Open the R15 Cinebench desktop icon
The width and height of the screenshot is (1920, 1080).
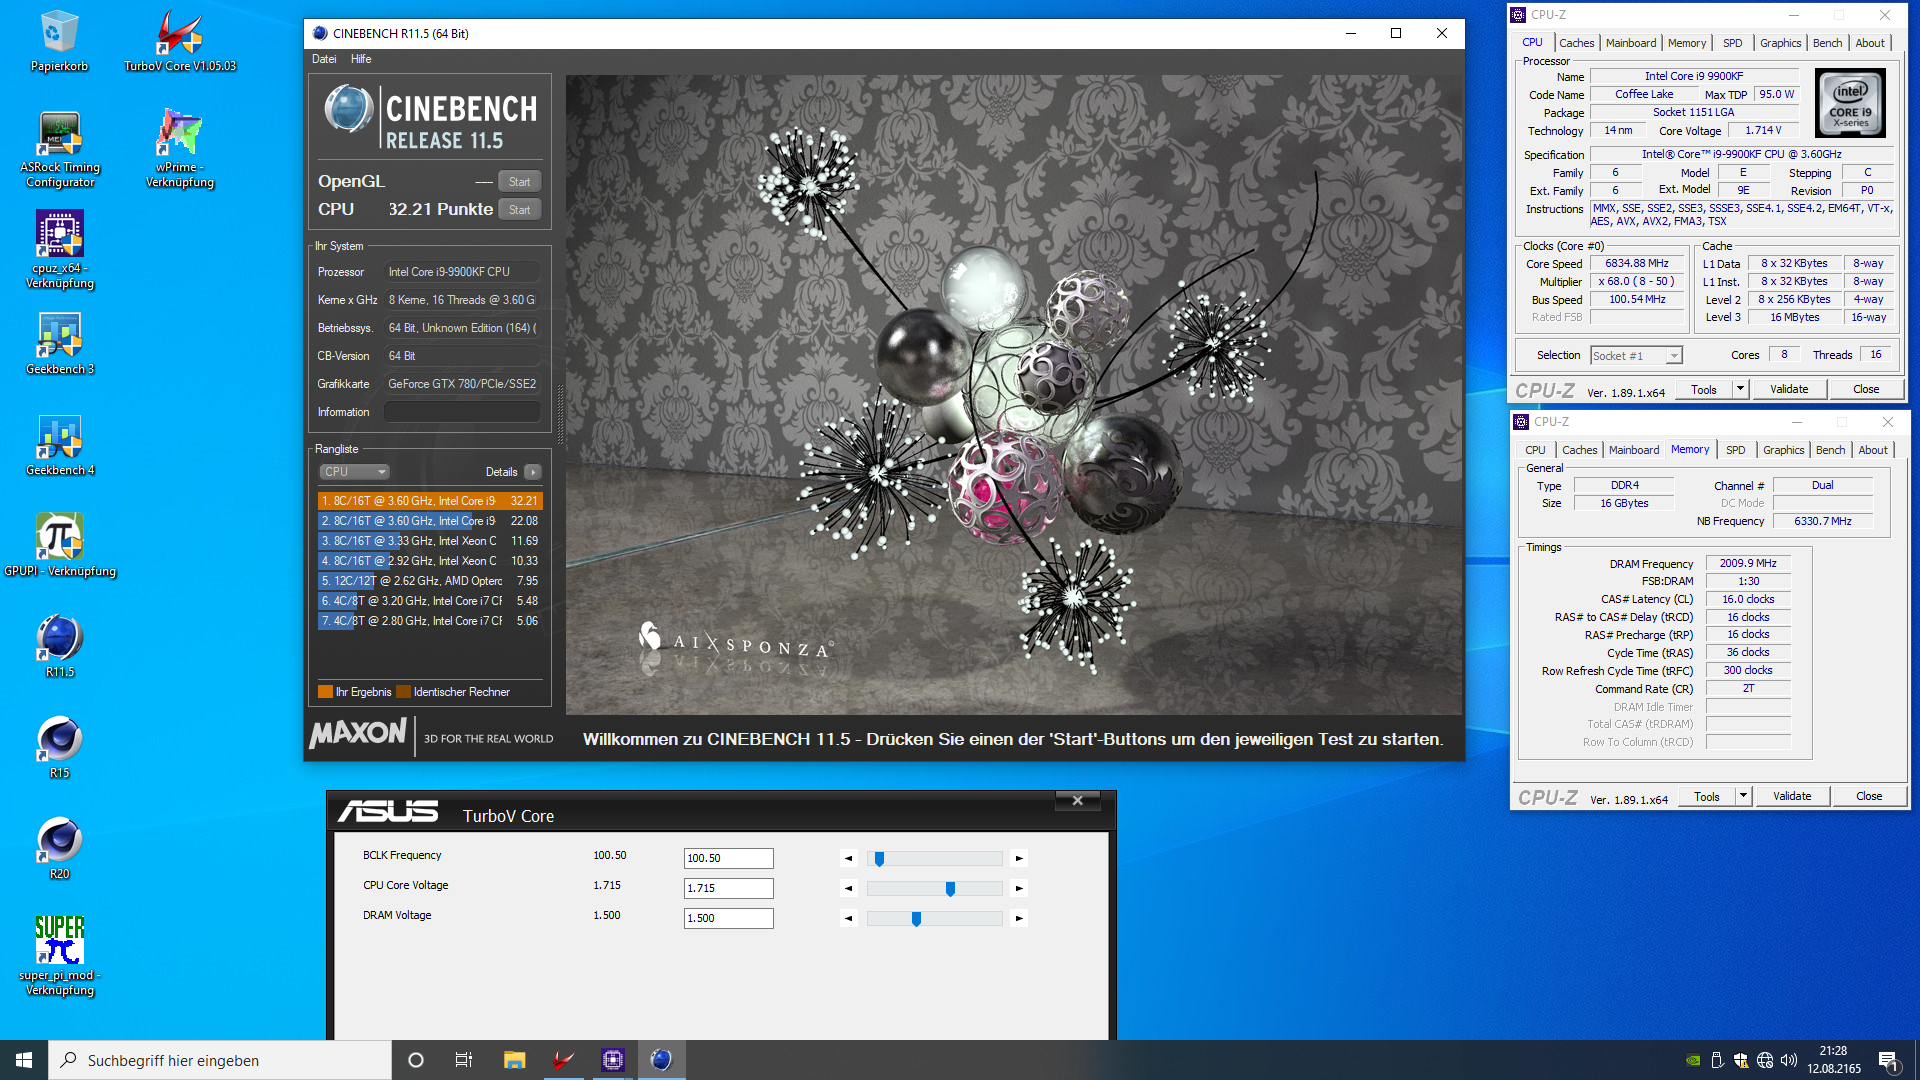point(60,748)
